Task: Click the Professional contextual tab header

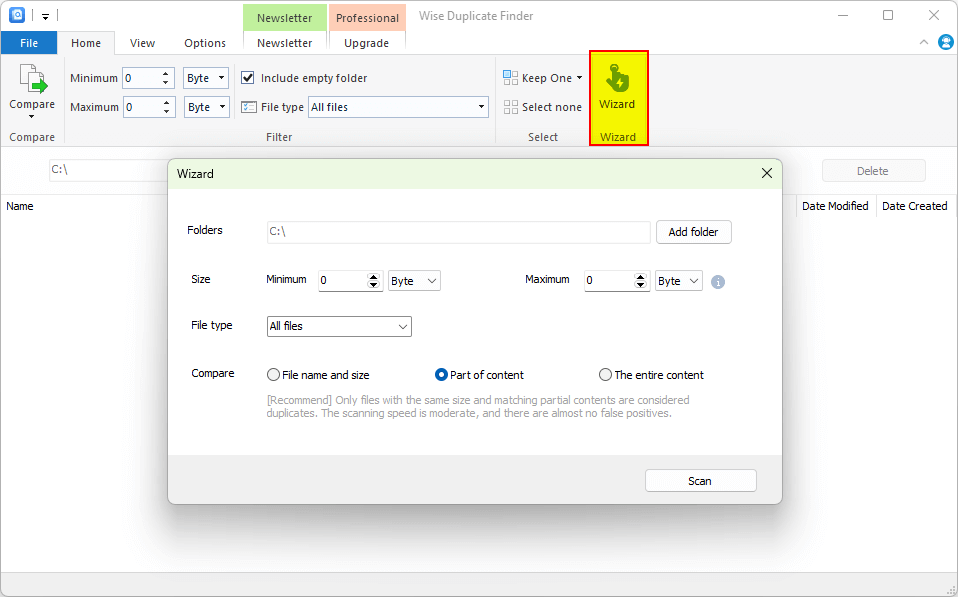Action: point(367,18)
